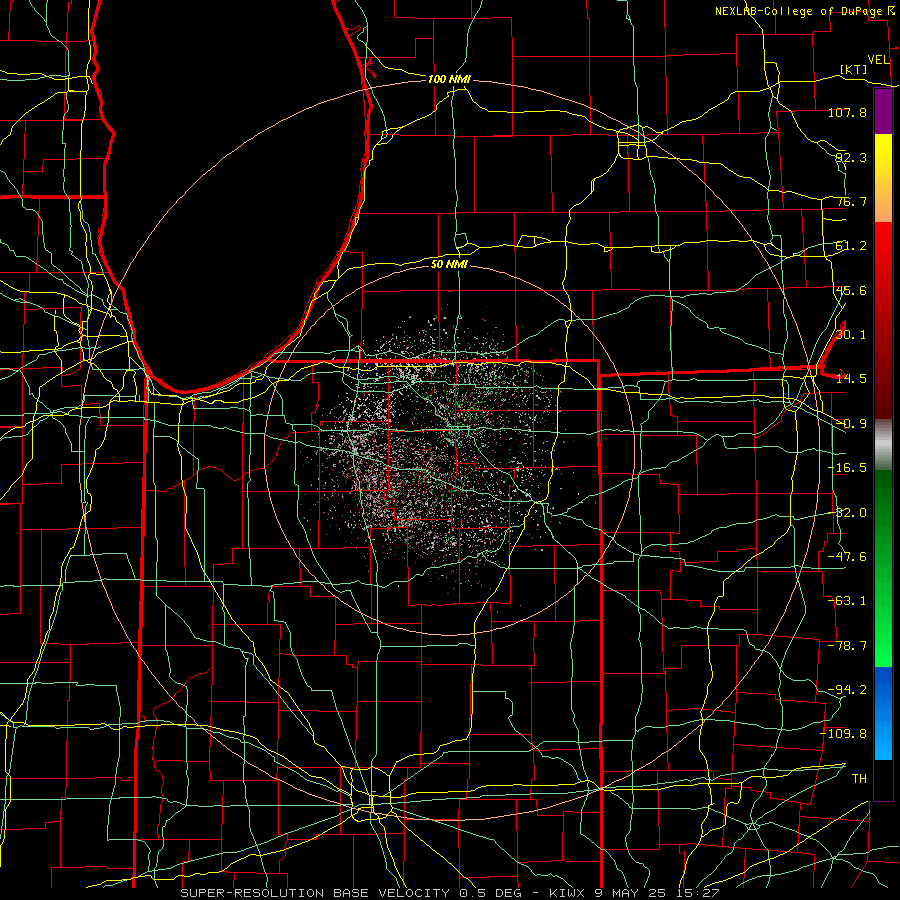The height and width of the screenshot is (900, 900).
Task: Click the TH label below the color bar
Action: click(859, 779)
